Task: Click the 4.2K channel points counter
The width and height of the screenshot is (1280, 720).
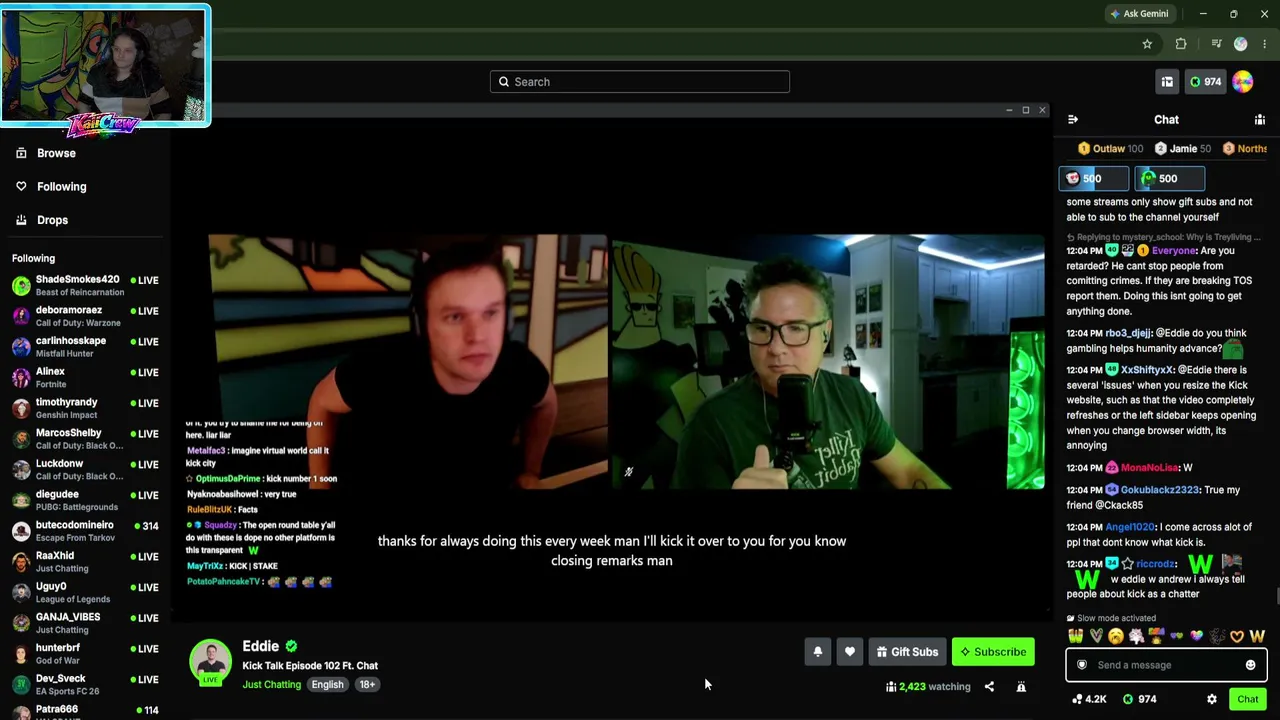Action: click(x=1088, y=699)
